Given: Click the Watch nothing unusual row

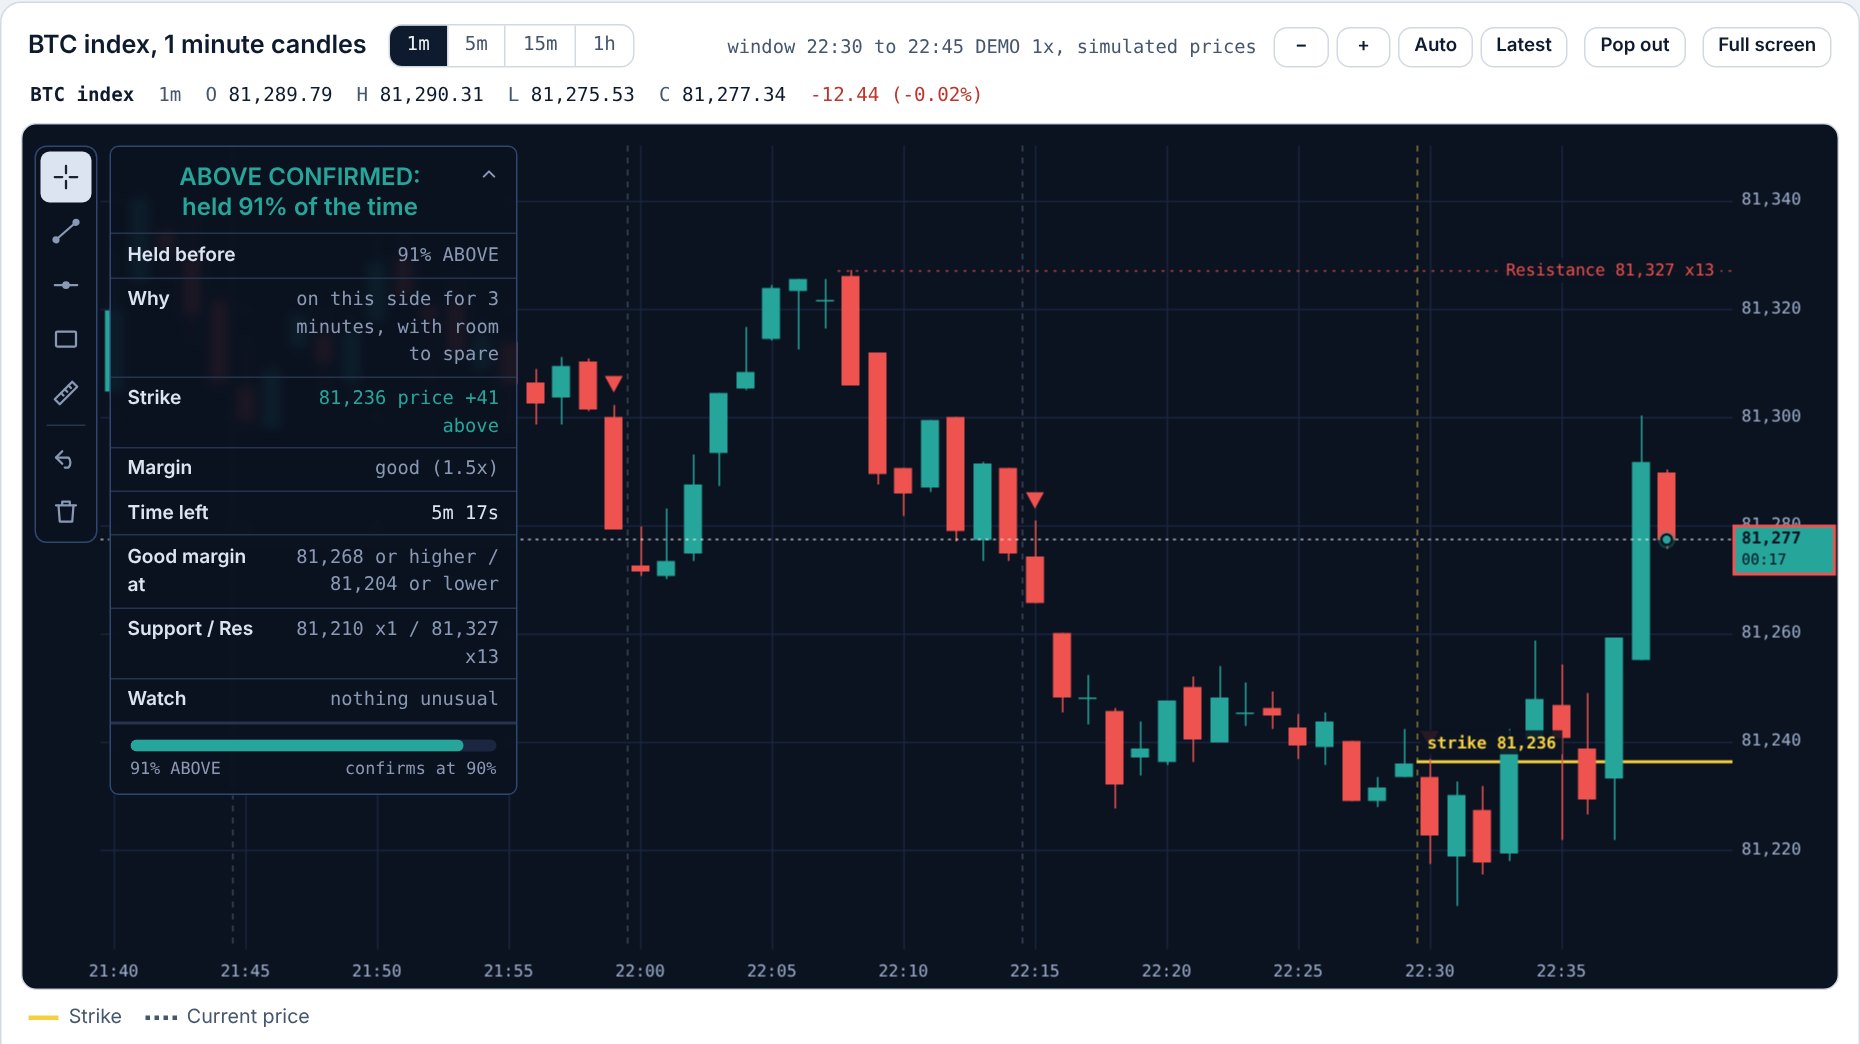Looking at the screenshot, I should click(313, 699).
